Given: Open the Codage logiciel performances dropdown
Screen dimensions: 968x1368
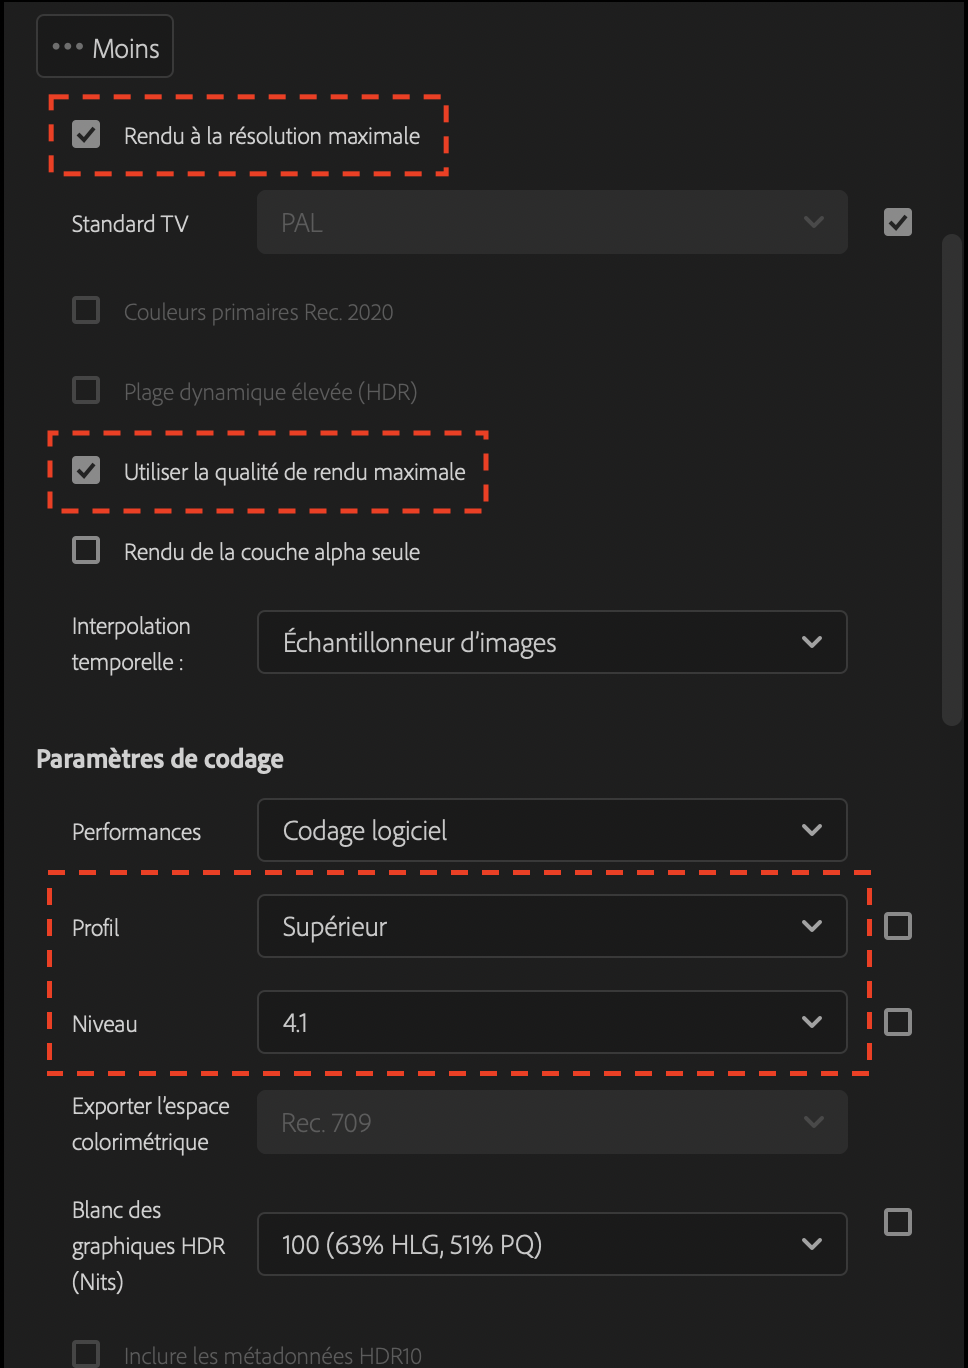Looking at the screenshot, I should [x=552, y=830].
